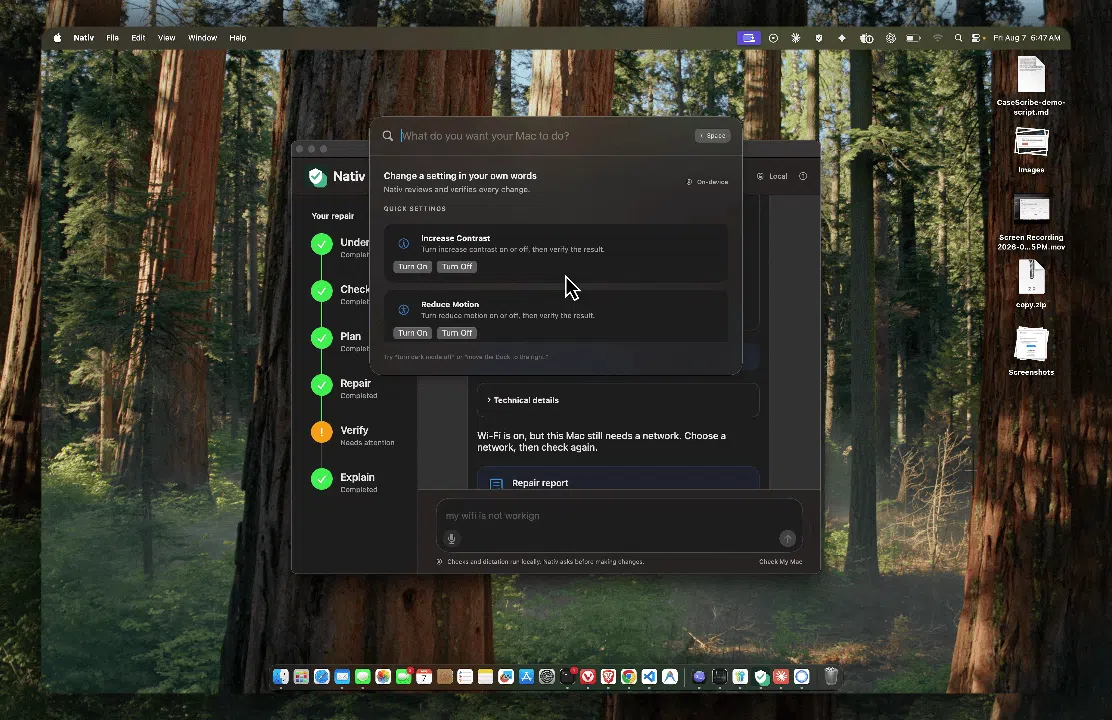Turn On Increase Contrast
Image resolution: width=1112 pixels, height=720 pixels.
click(x=413, y=267)
